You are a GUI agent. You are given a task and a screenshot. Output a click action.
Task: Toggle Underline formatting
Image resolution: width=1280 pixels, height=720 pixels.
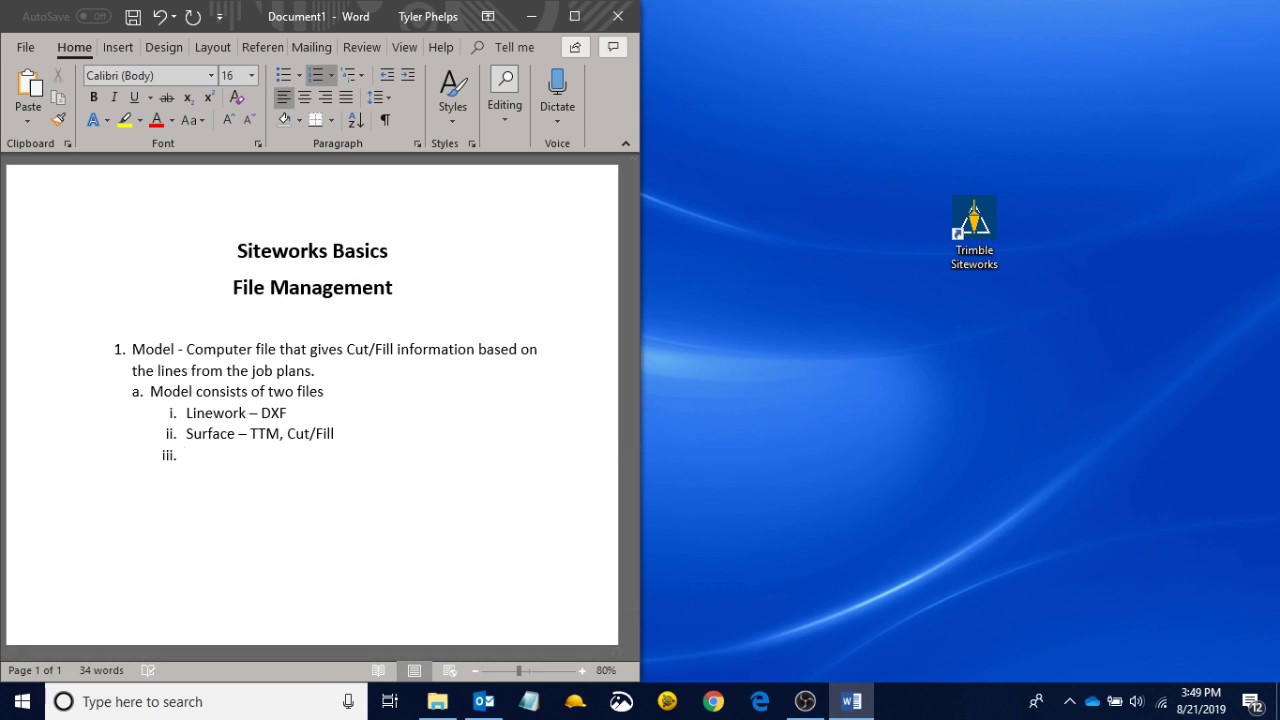(x=134, y=98)
